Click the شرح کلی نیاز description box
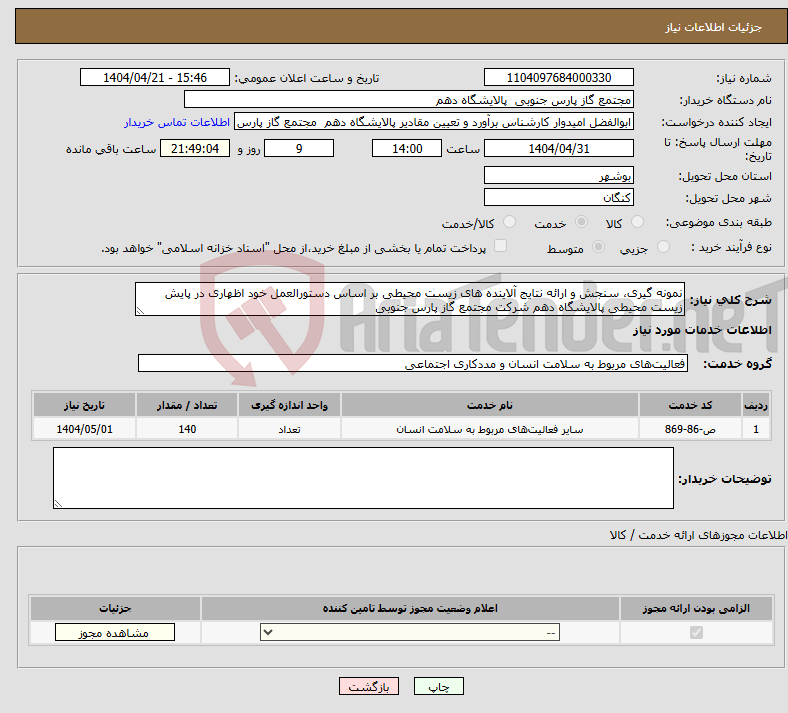 (410, 299)
